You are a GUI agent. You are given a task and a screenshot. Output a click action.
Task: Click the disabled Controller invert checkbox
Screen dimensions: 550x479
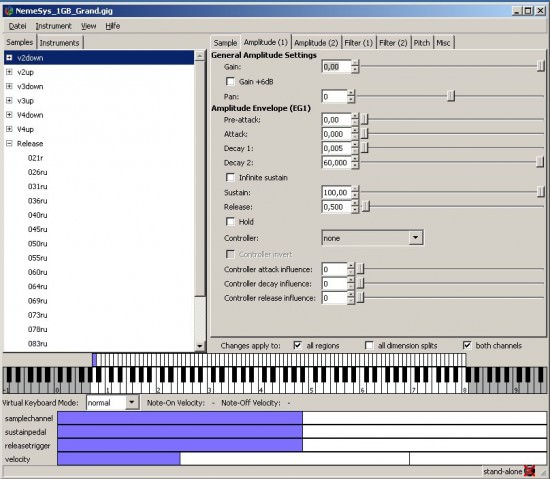(230, 254)
